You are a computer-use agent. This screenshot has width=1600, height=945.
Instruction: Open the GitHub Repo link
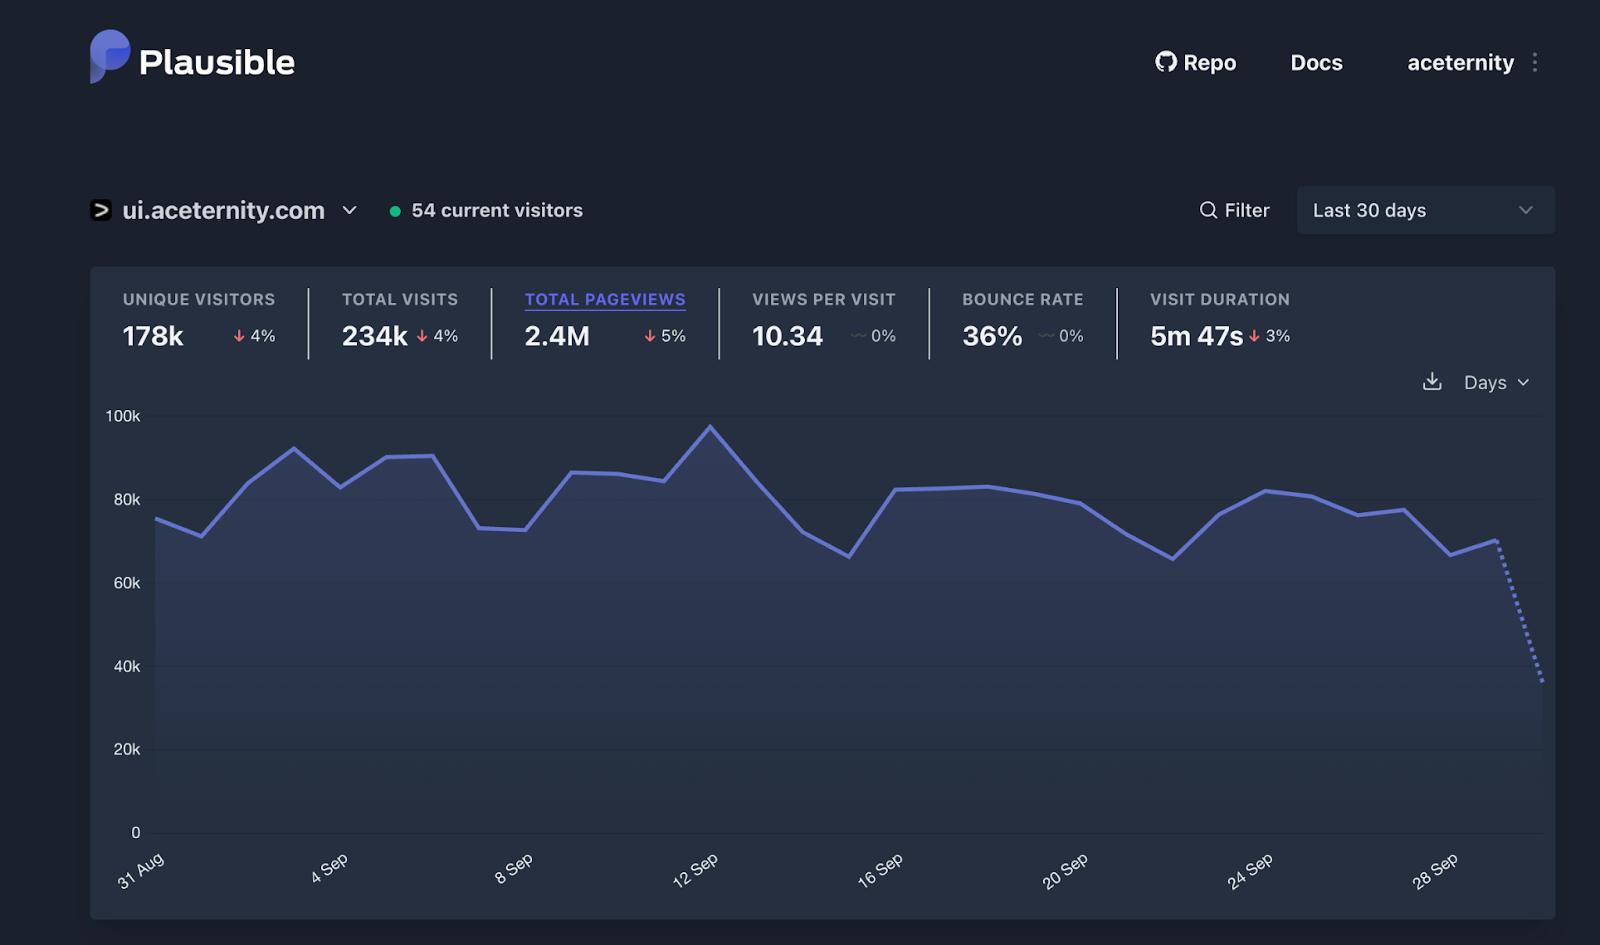[x=1196, y=63]
